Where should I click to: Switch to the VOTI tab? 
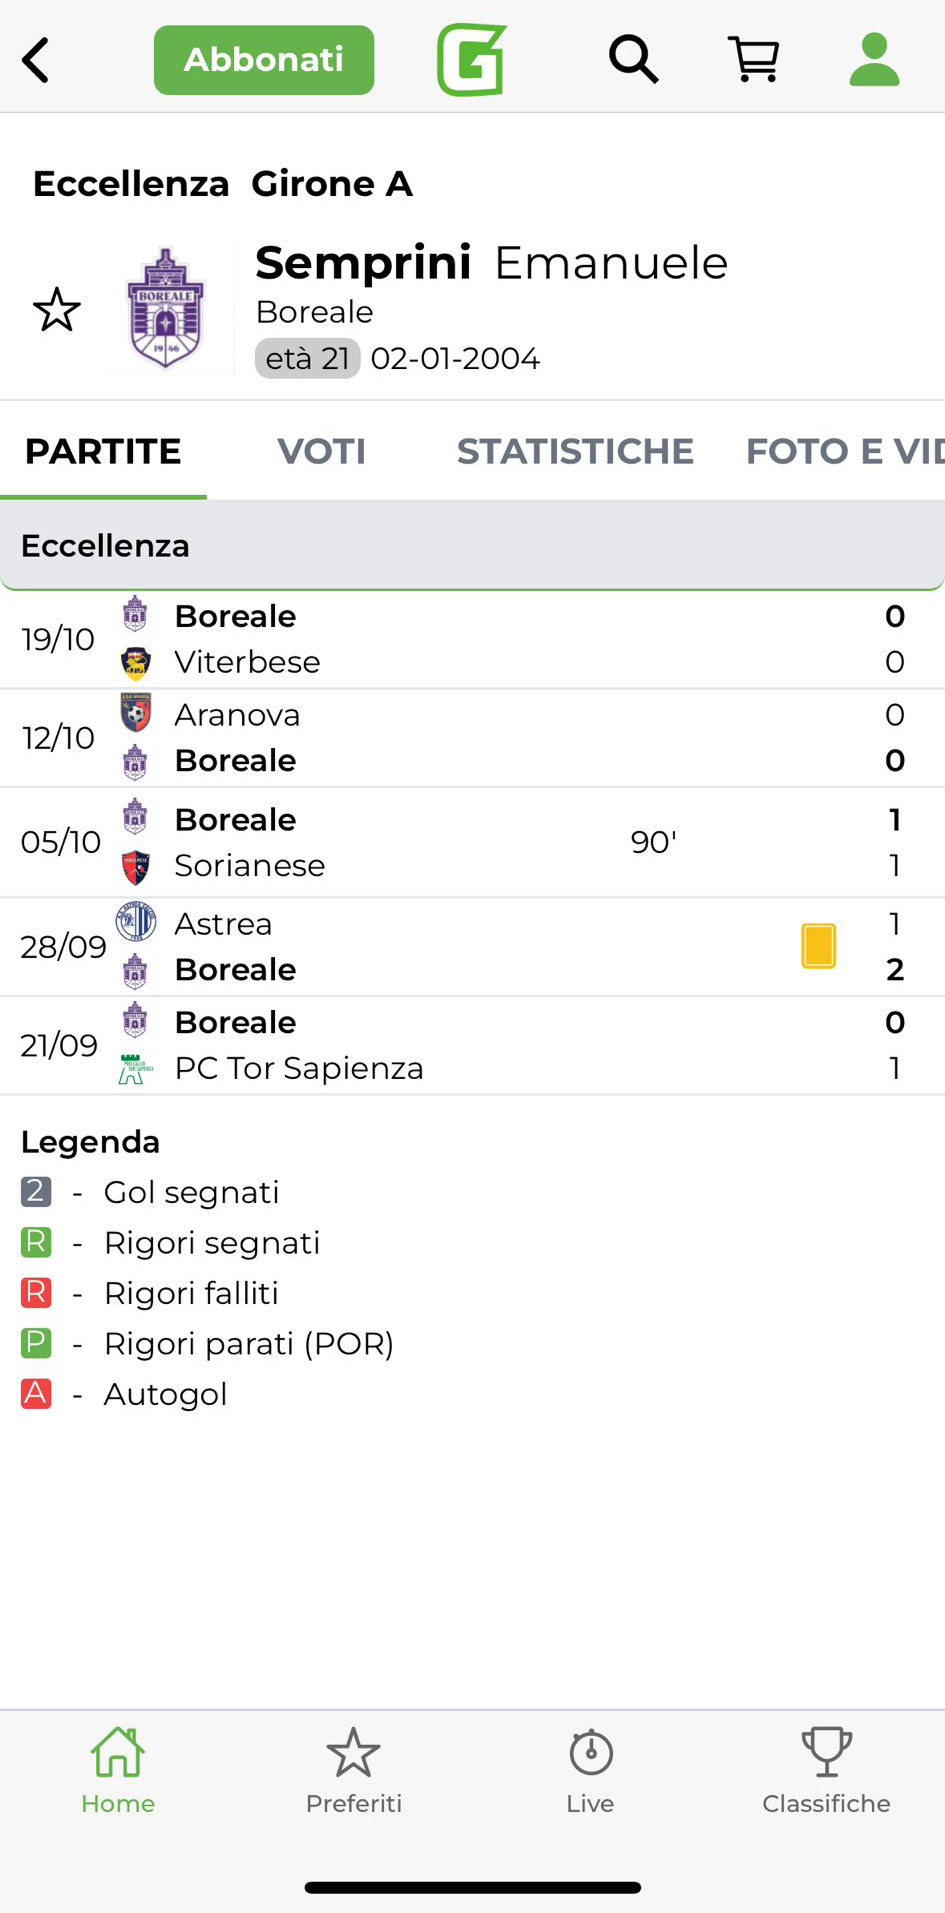coord(321,451)
